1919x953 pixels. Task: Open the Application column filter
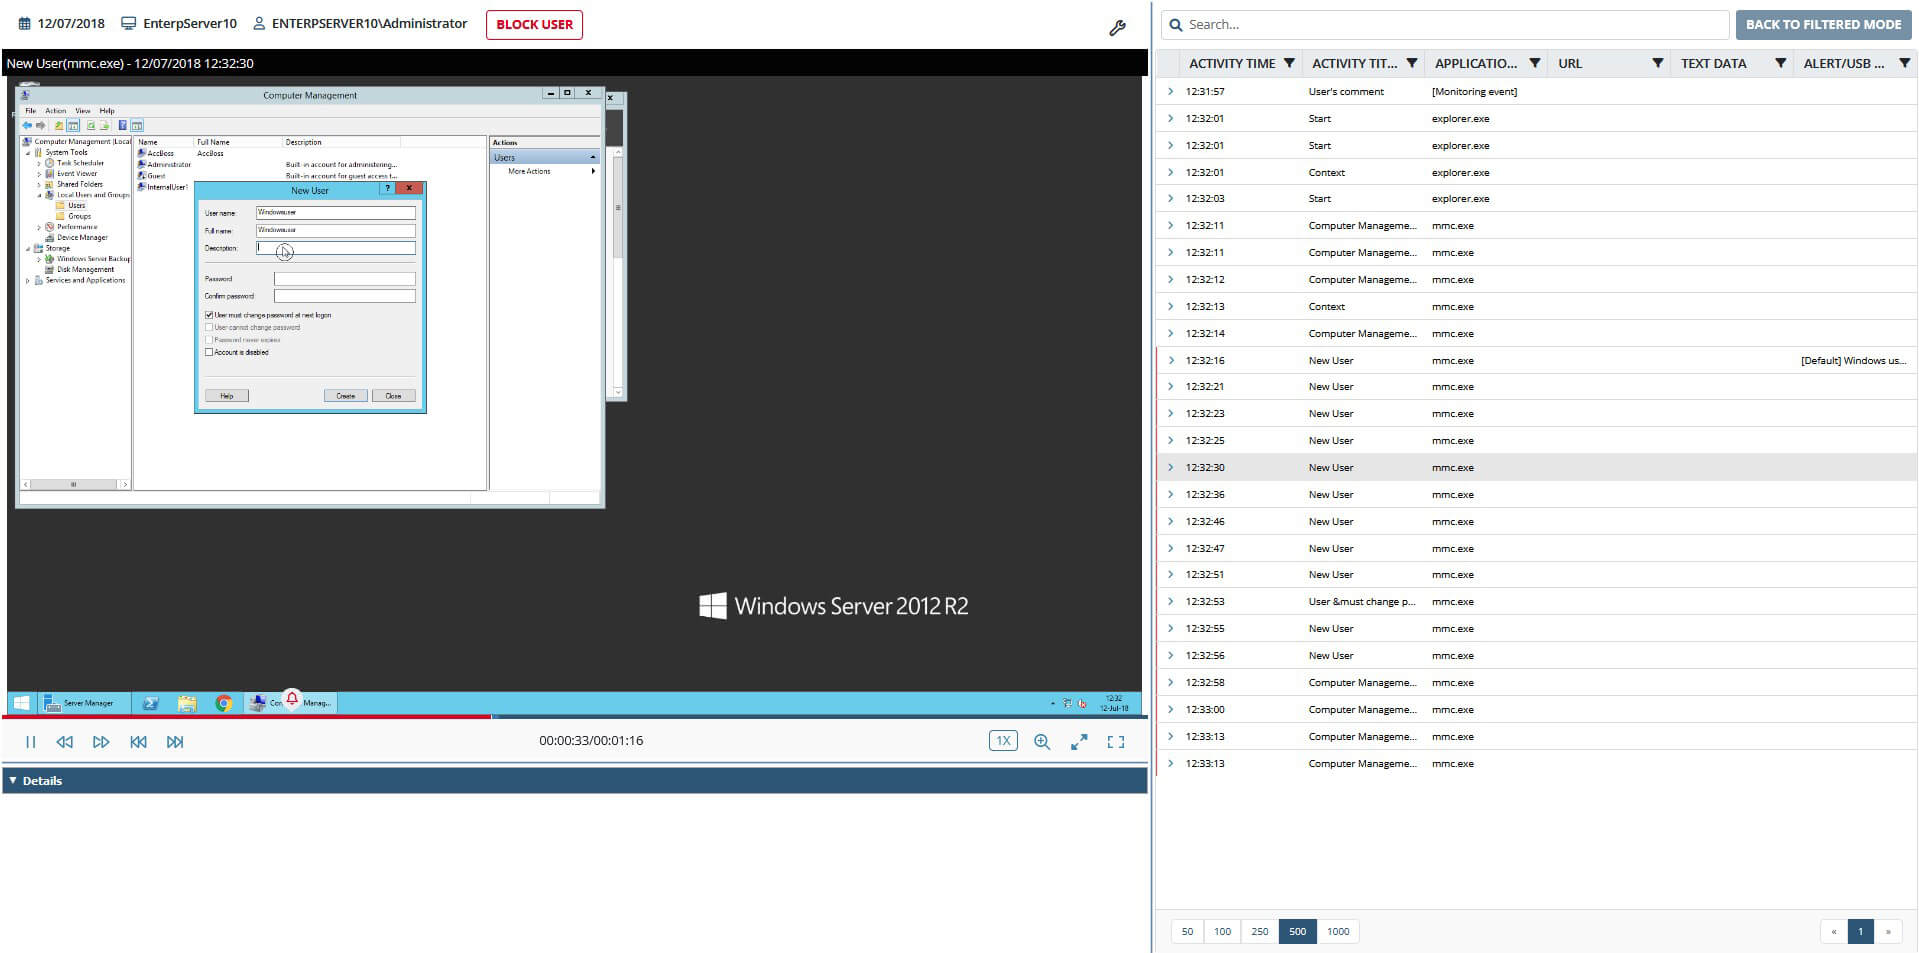click(x=1535, y=63)
